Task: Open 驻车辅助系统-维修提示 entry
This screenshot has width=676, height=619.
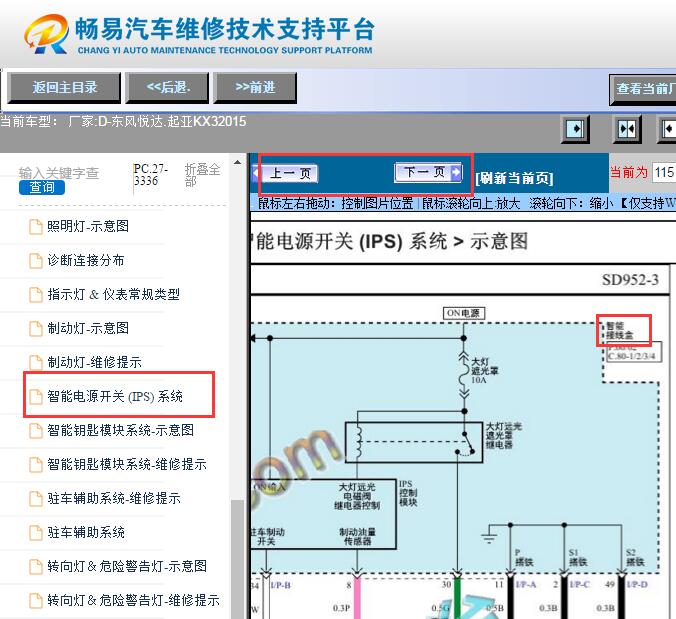Action: click(x=114, y=498)
